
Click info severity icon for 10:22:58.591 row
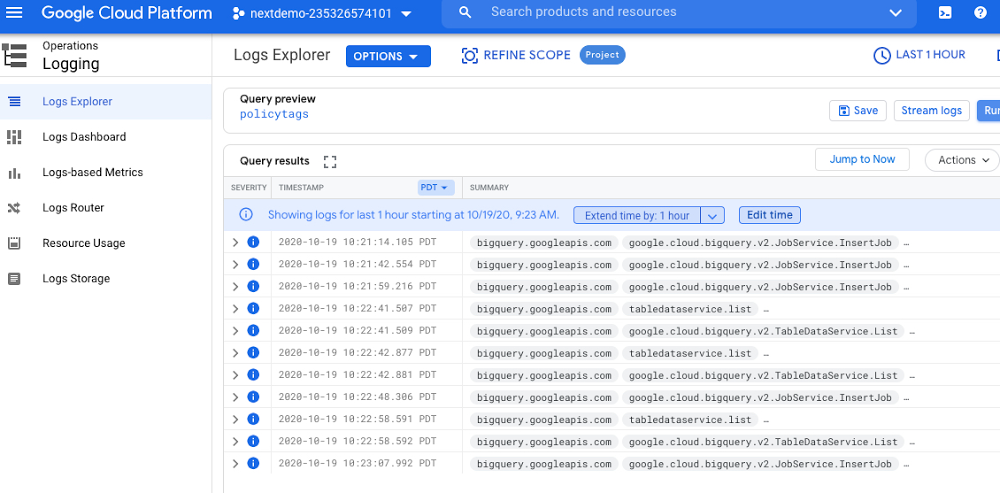tap(253, 420)
